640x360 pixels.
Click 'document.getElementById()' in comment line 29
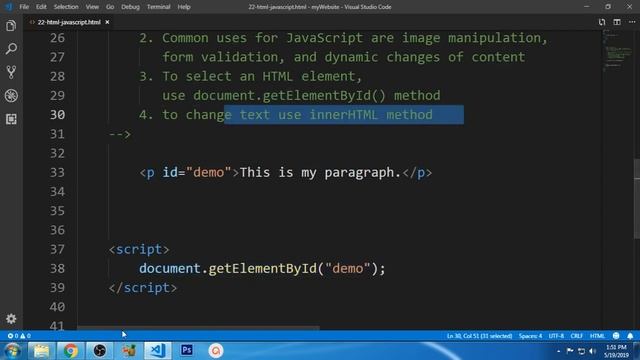(x=289, y=96)
